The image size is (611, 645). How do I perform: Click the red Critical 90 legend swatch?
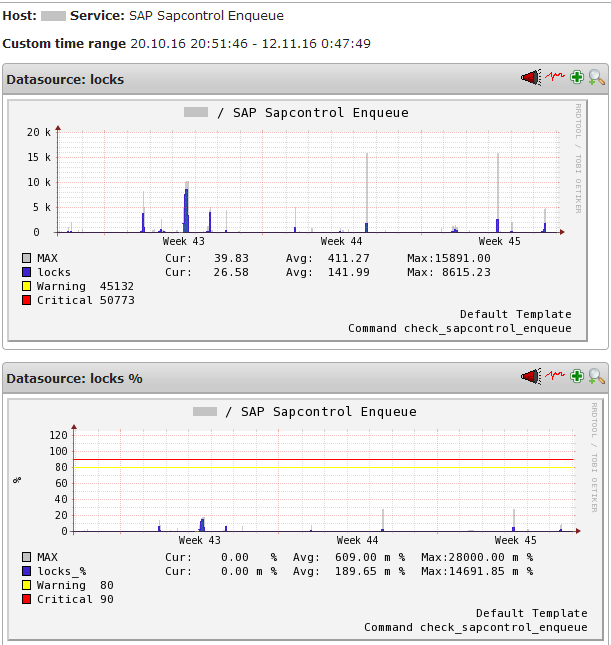click(x=27, y=599)
